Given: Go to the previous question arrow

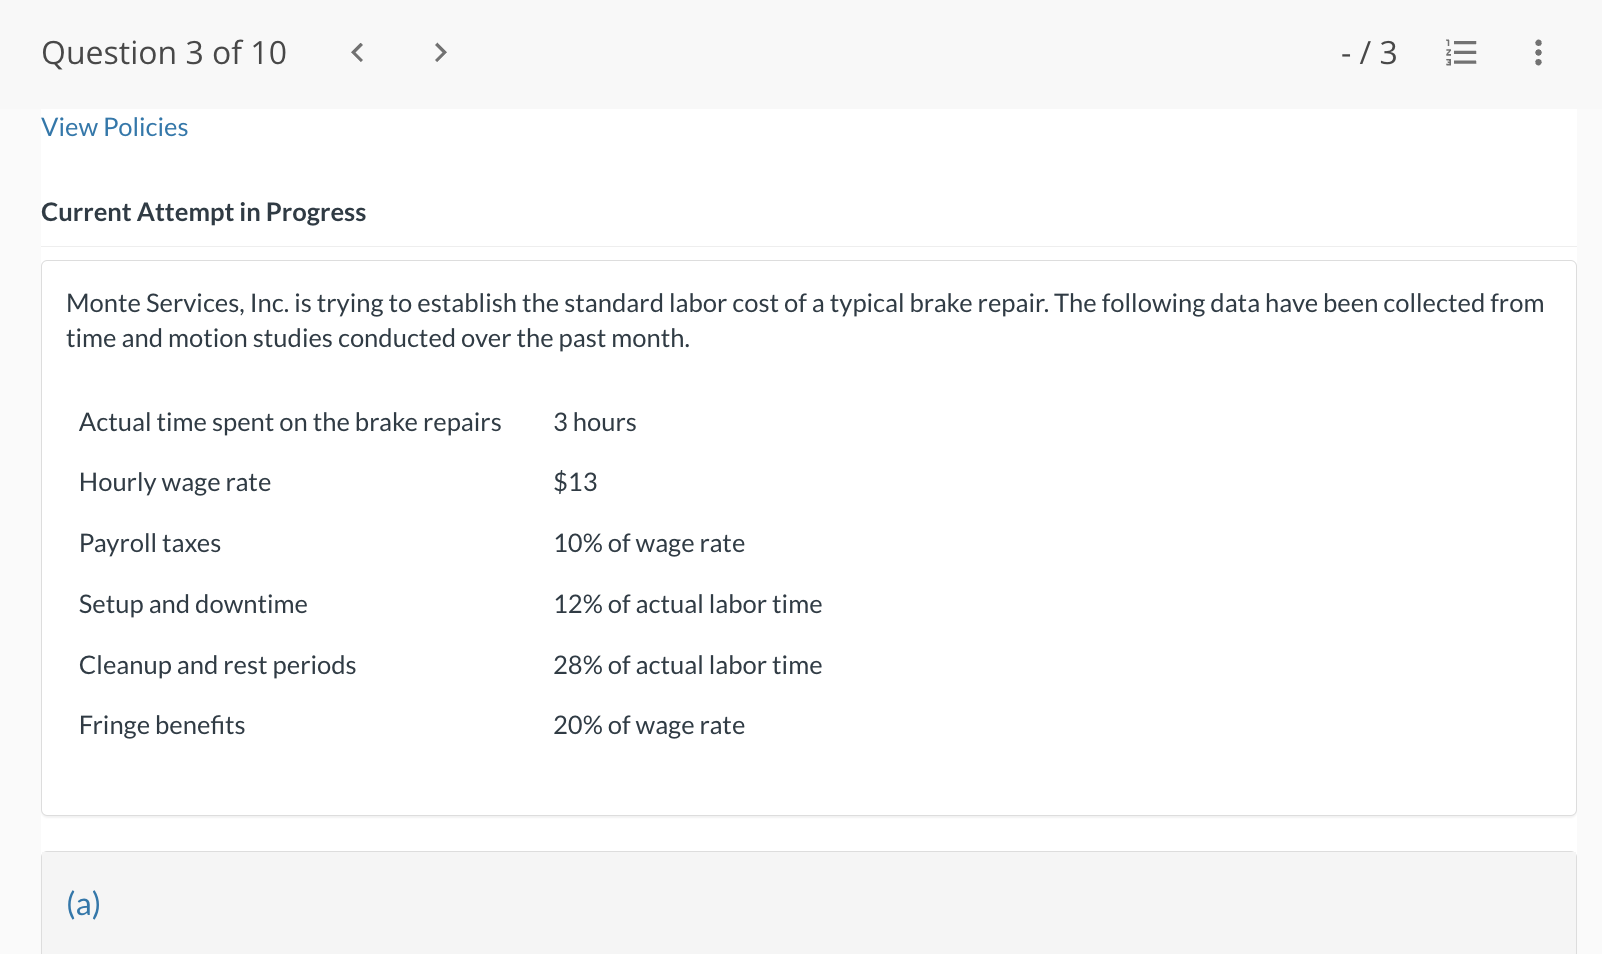Looking at the screenshot, I should (x=357, y=52).
